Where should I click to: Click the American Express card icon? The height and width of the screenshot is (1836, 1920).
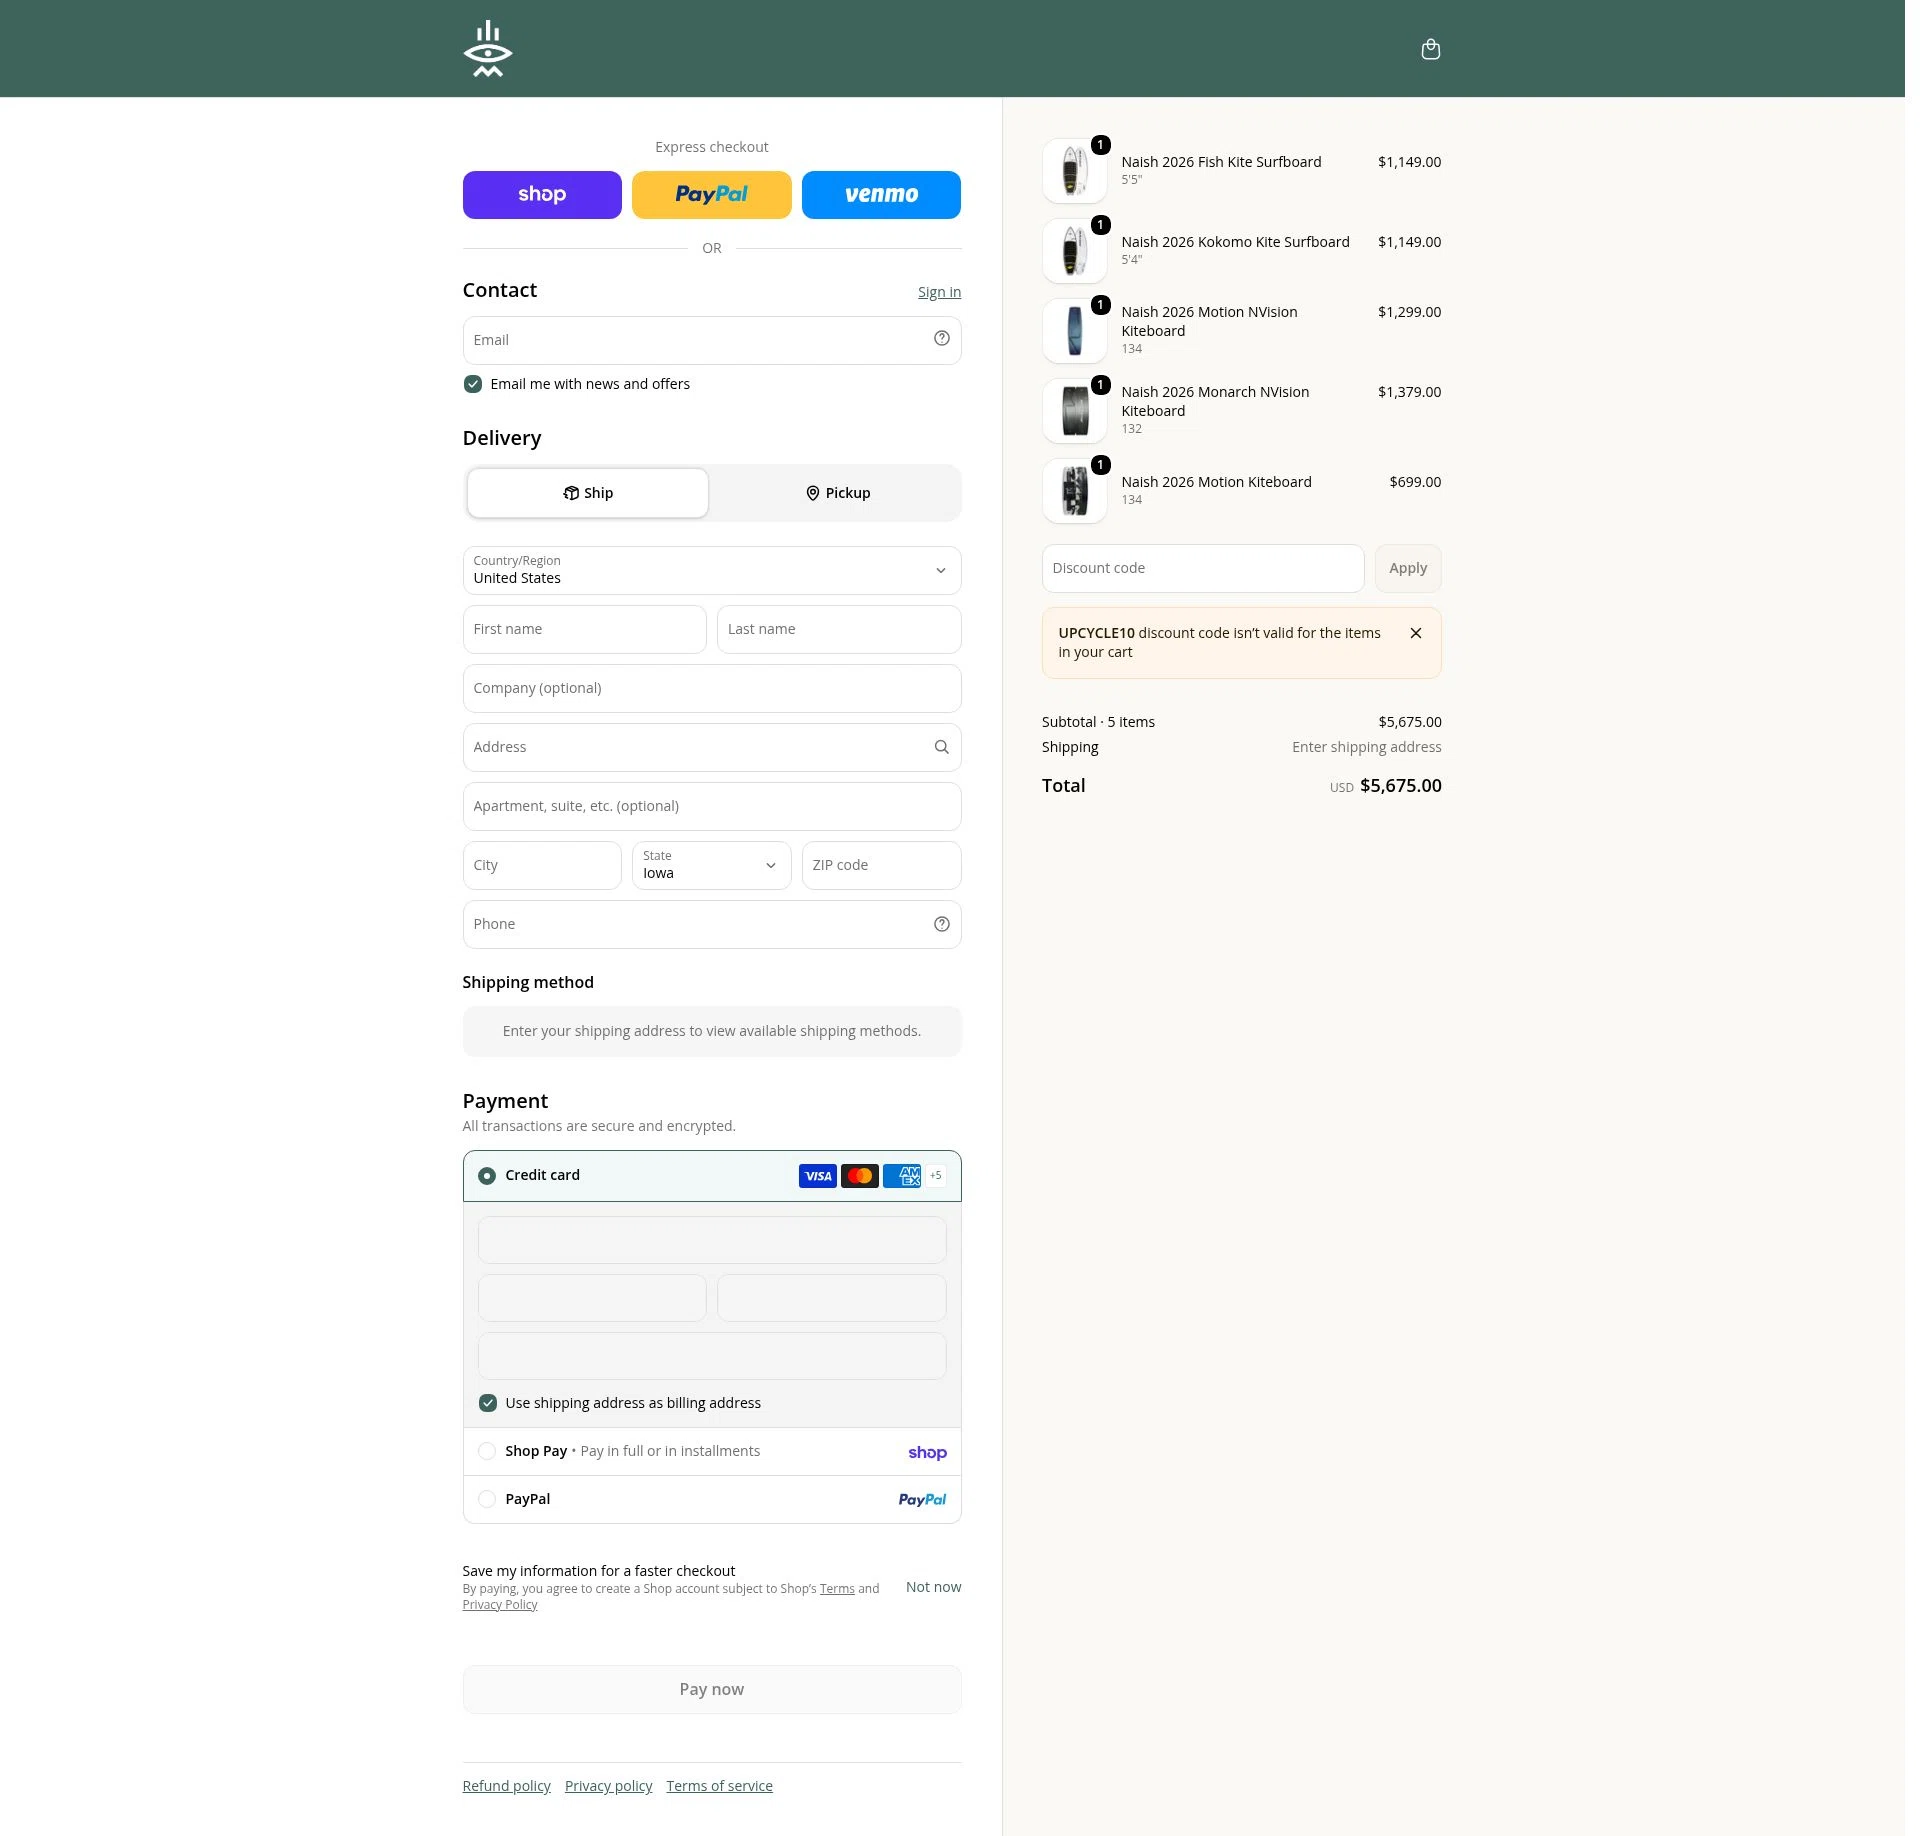(x=902, y=1176)
